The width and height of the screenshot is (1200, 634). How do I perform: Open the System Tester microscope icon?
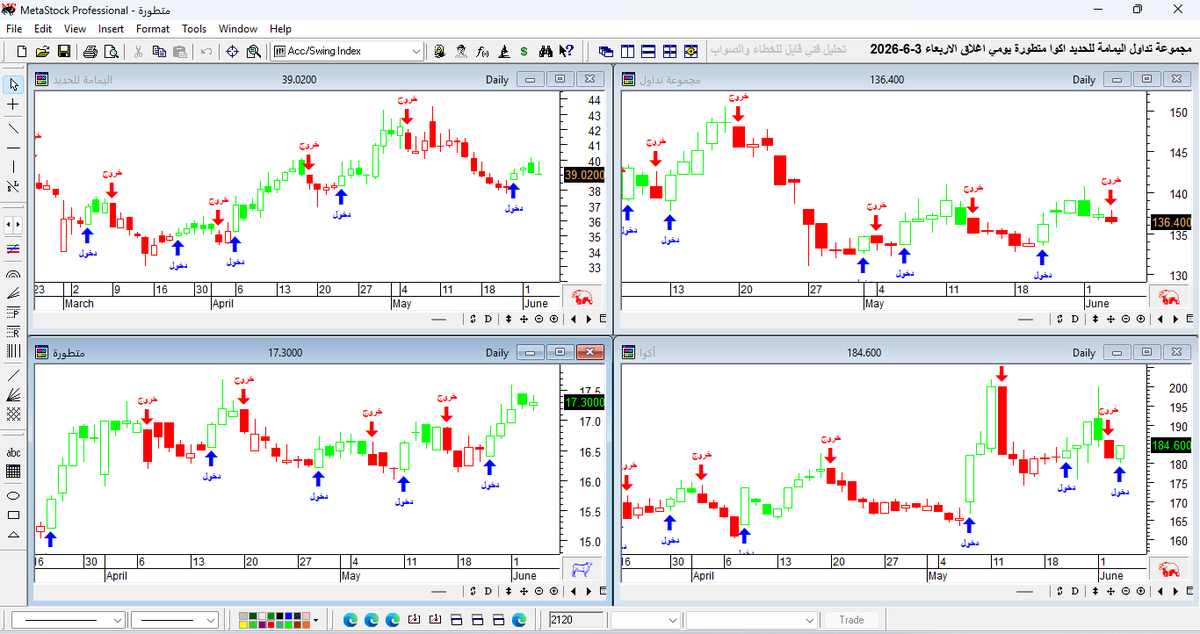click(x=503, y=51)
